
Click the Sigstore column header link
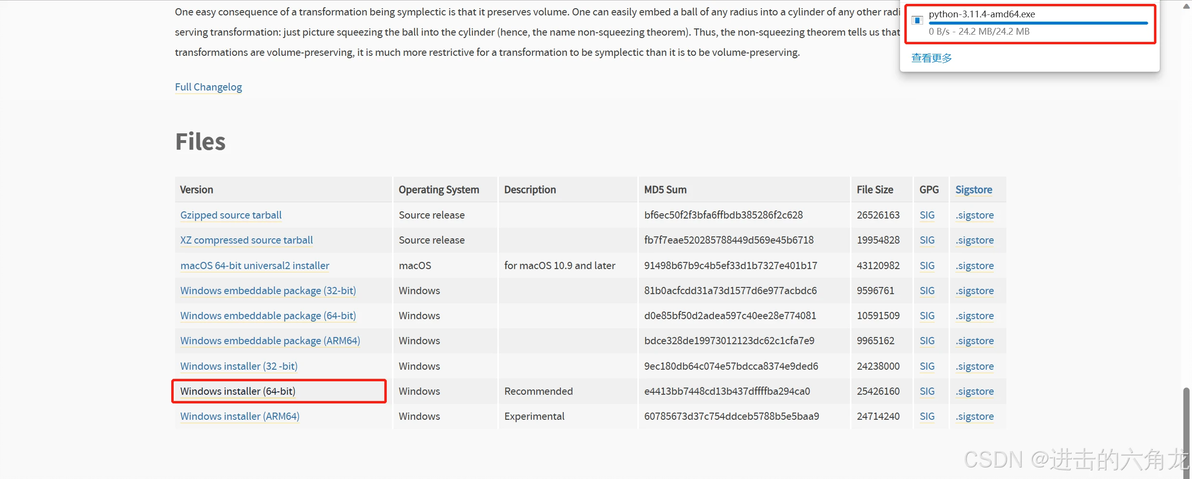tap(973, 189)
